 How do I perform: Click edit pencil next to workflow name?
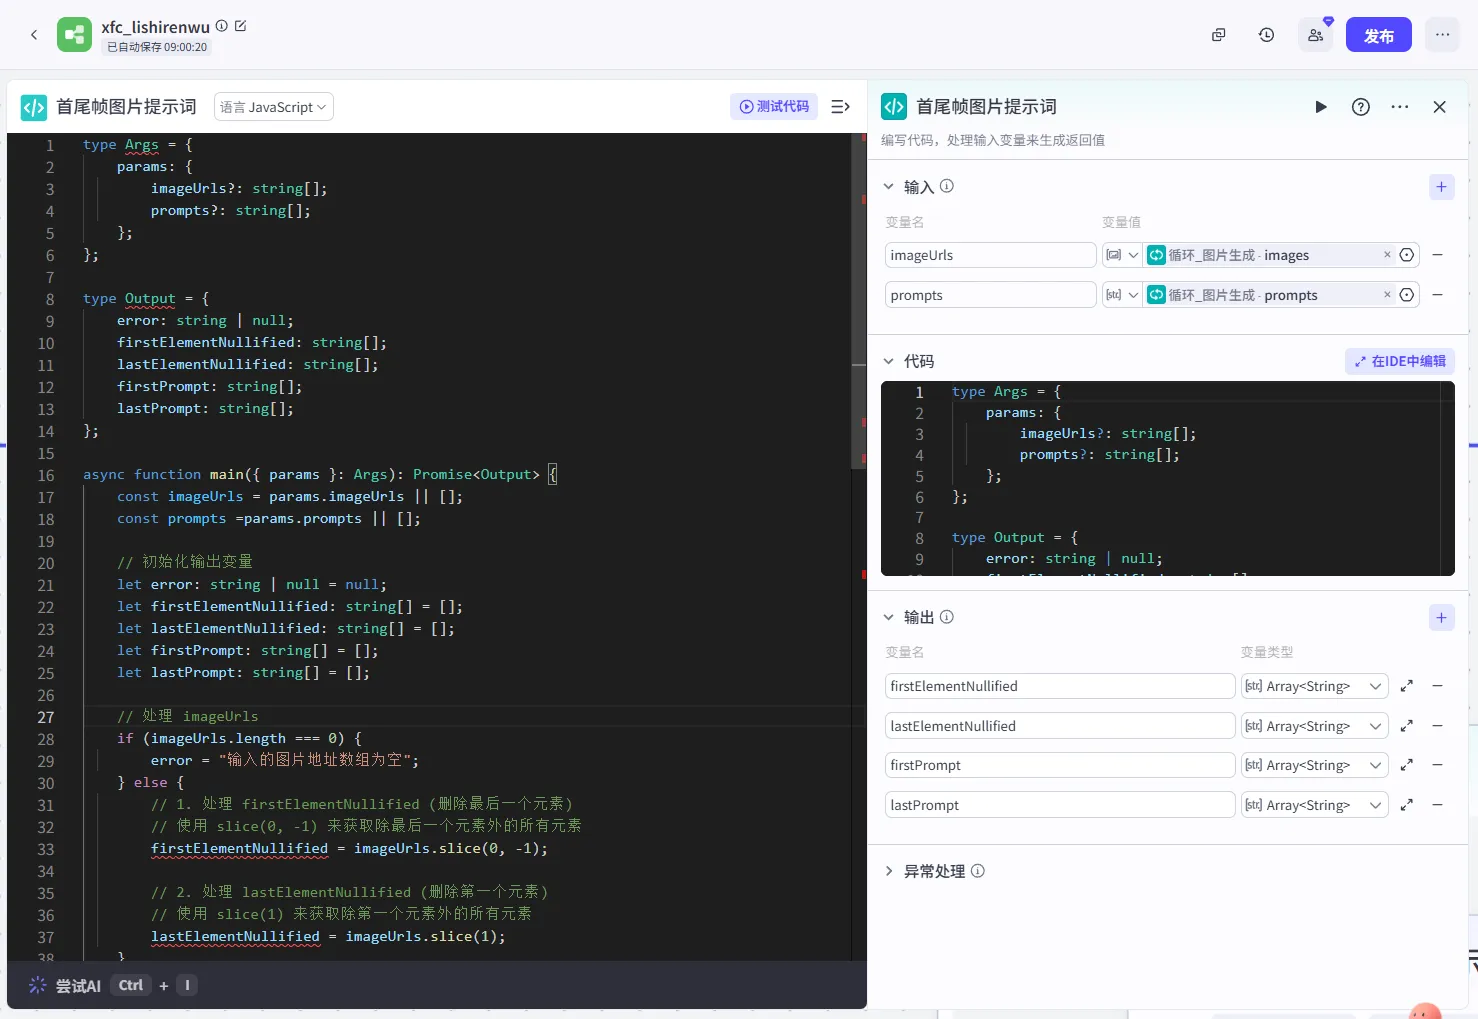pos(240,26)
